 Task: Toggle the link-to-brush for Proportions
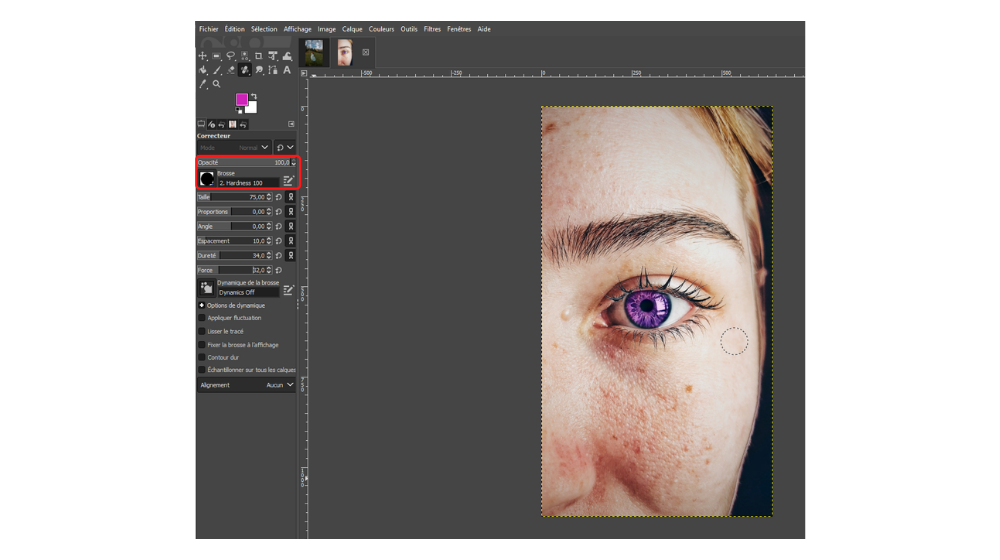291,211
